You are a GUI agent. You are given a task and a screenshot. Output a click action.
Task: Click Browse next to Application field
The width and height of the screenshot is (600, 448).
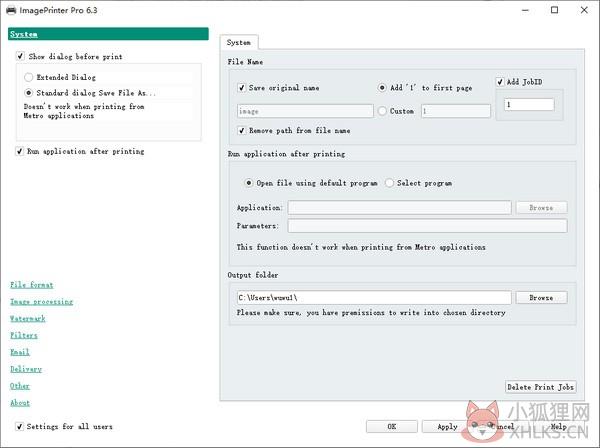point(541,208)
